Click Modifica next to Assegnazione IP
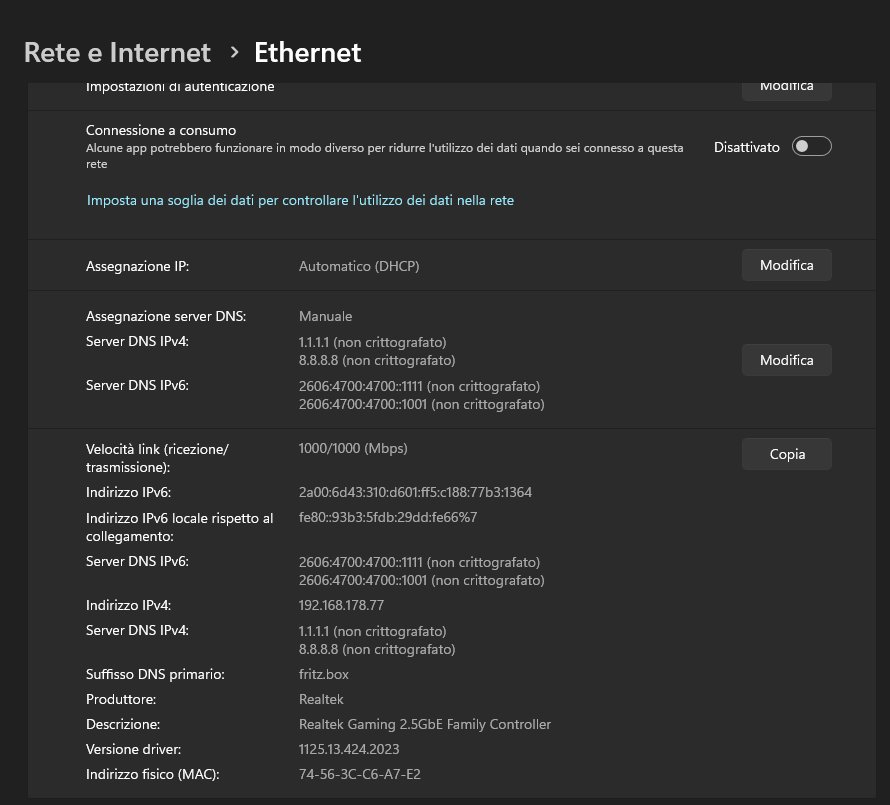The height and width of the screenshot is (805, 890). click(787, 265)
